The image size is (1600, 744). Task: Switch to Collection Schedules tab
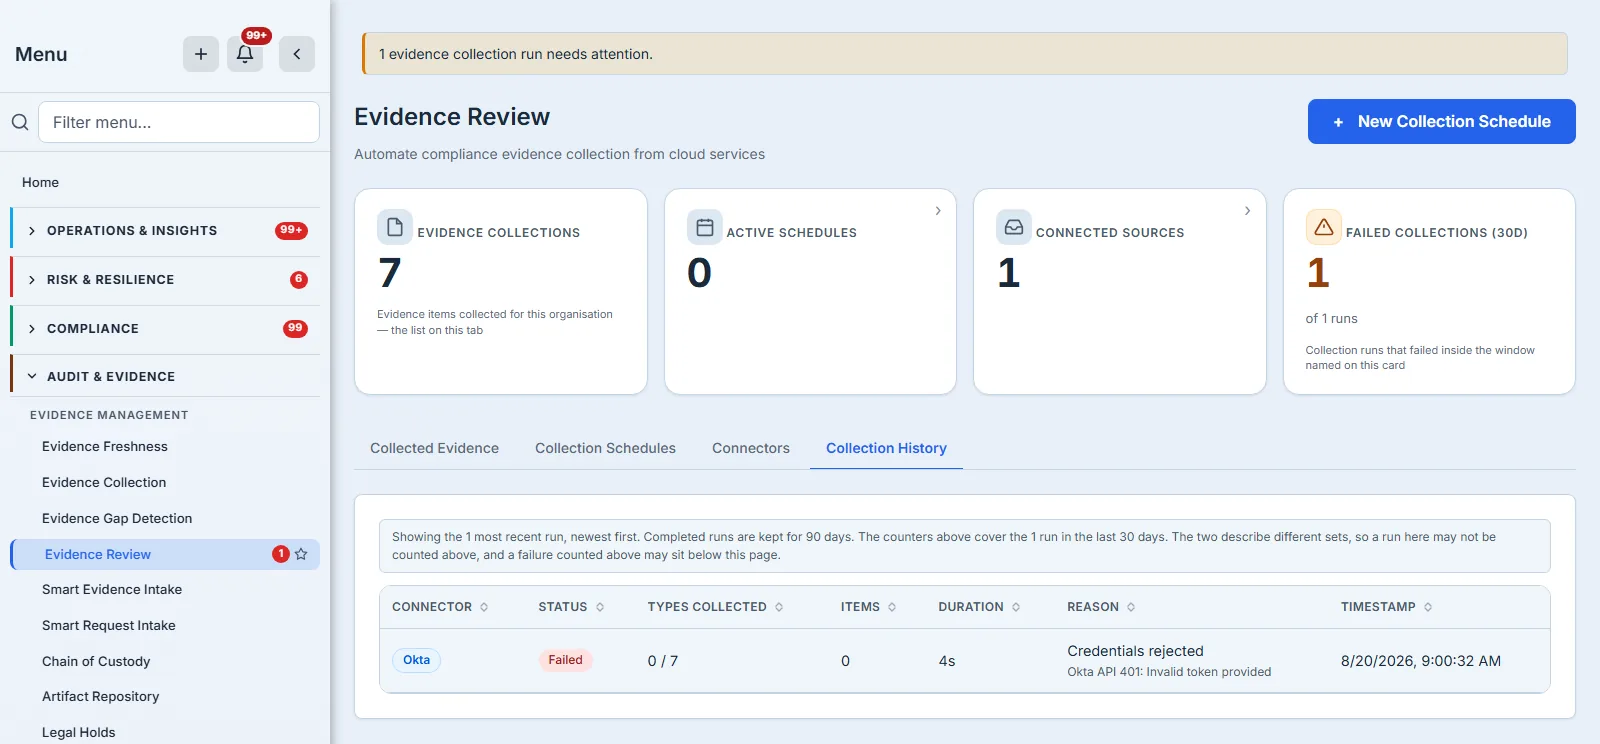[605, 448]
